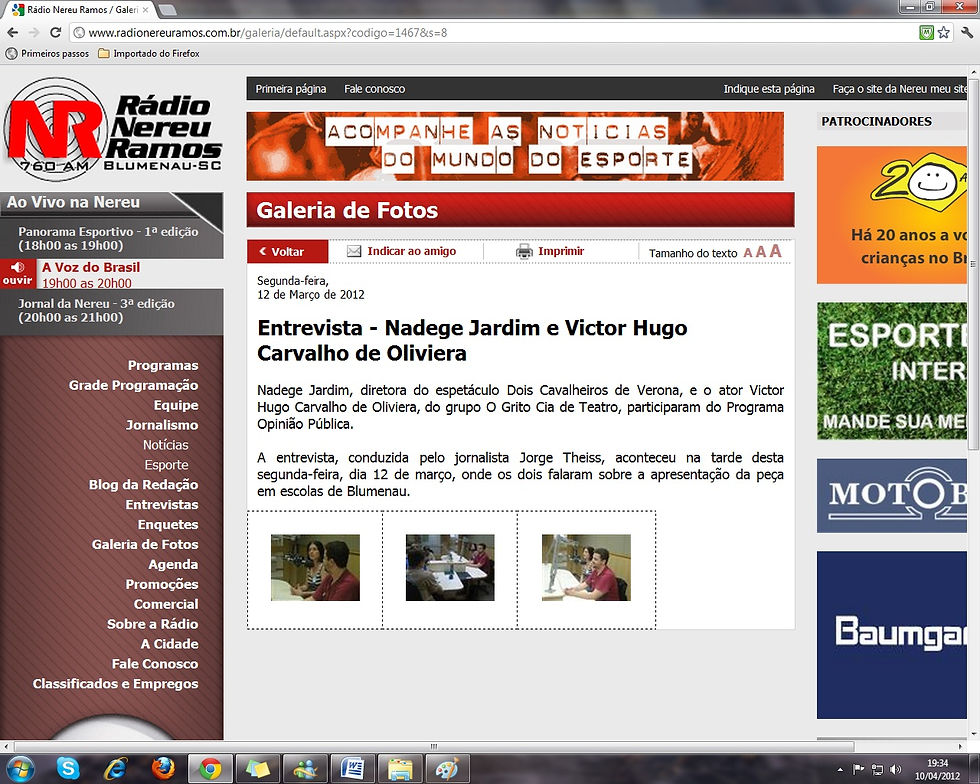980x784 pixels.
Task: Open Firefox from the taskbar
Action: point(163,768)
